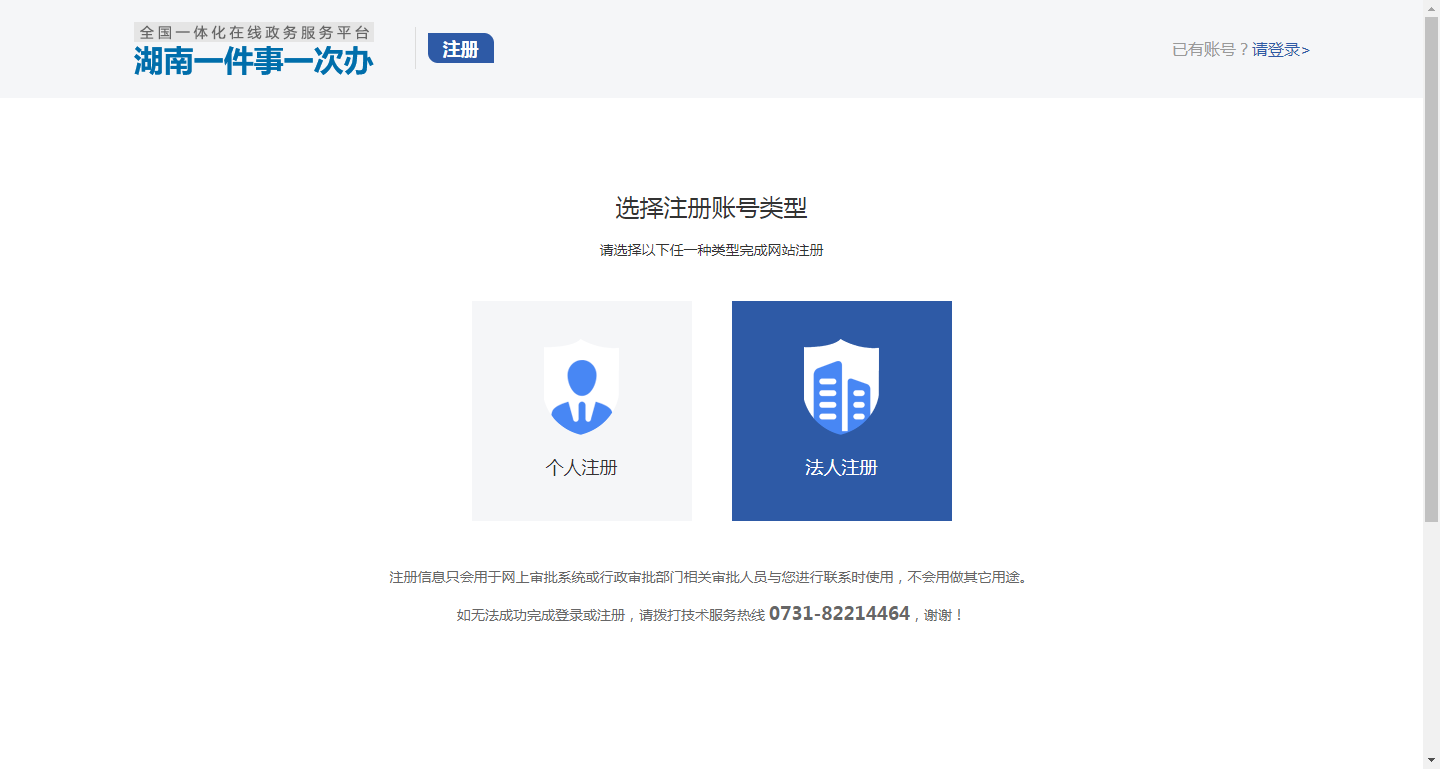Click the blue 注册 badge in header
The image size is (1440, 769).
460,49
